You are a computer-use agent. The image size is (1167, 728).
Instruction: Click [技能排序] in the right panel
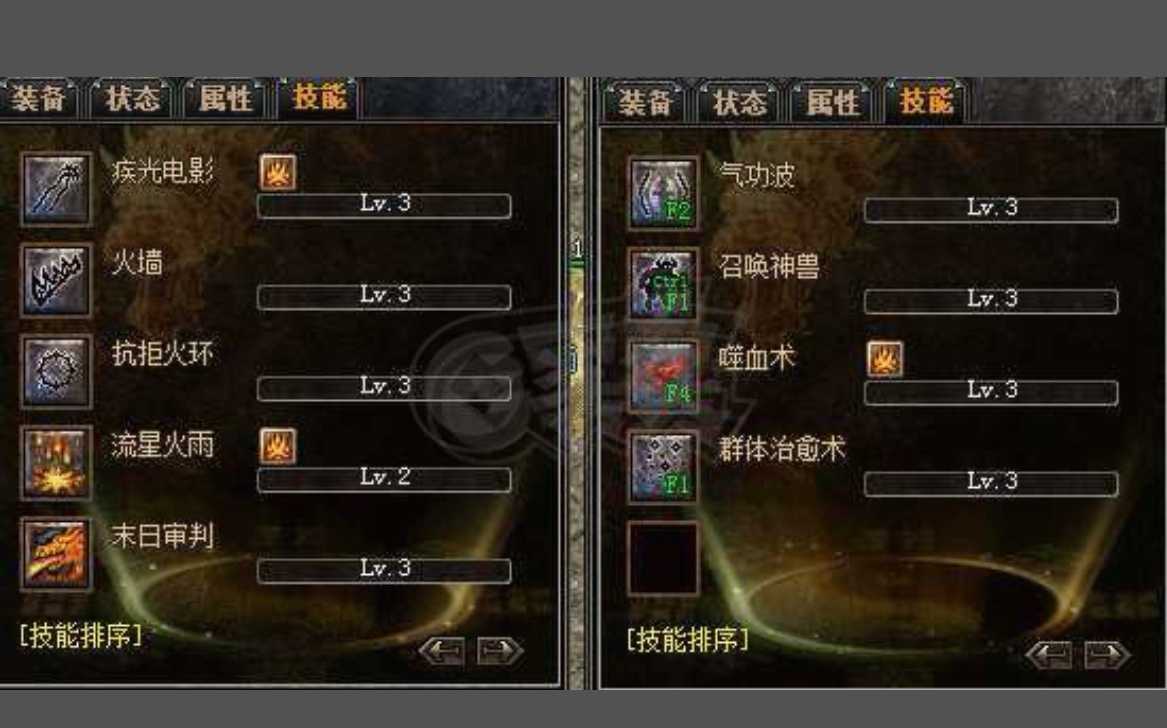(x=687, y=639)
